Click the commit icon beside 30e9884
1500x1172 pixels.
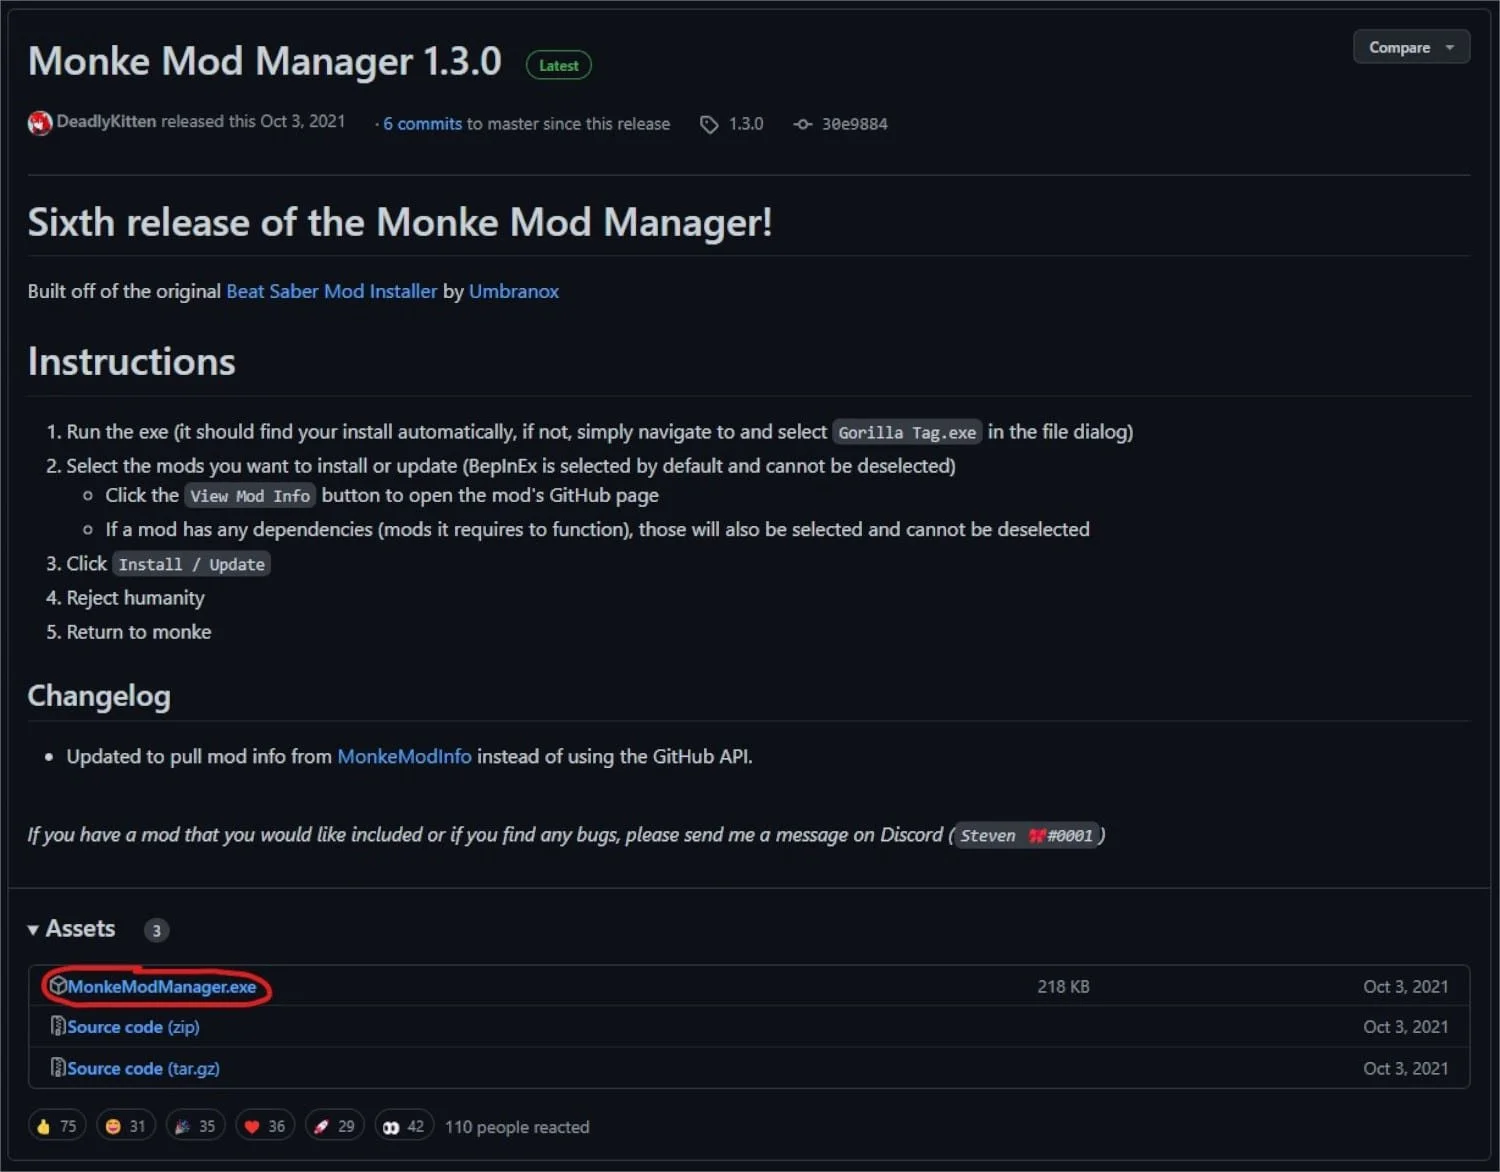pos(802,123)
